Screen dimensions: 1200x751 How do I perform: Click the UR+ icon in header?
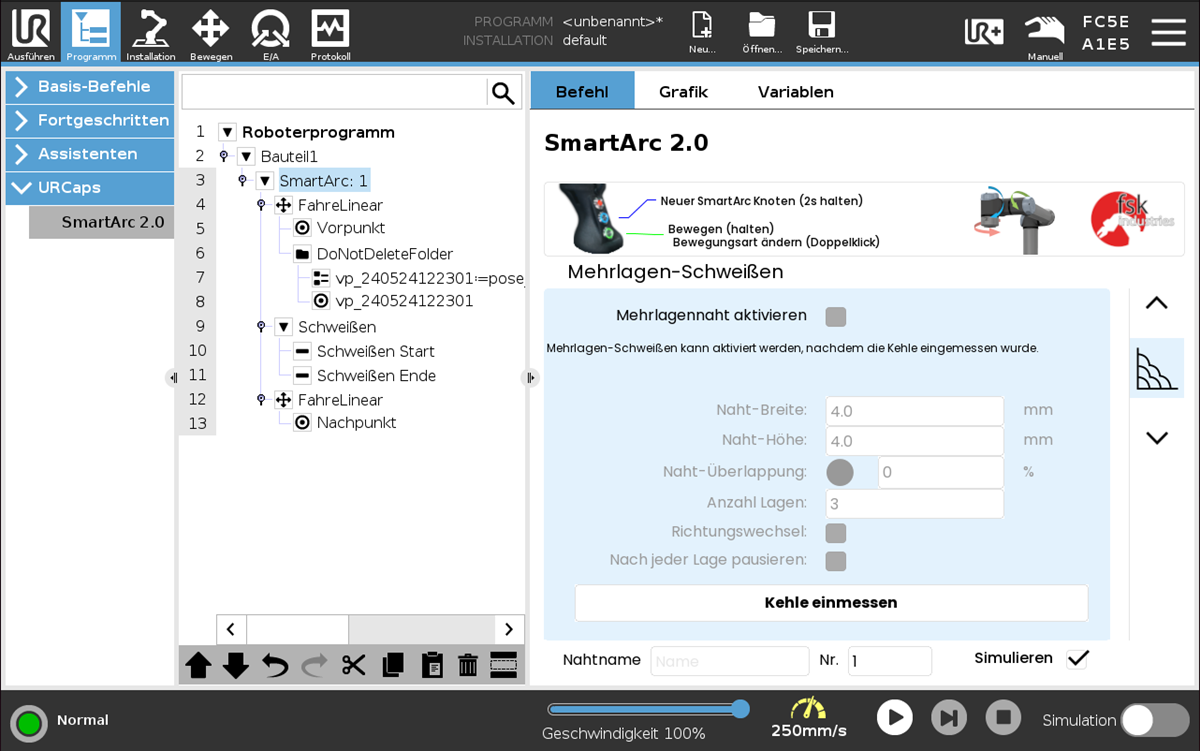click(x=984, y=32)
